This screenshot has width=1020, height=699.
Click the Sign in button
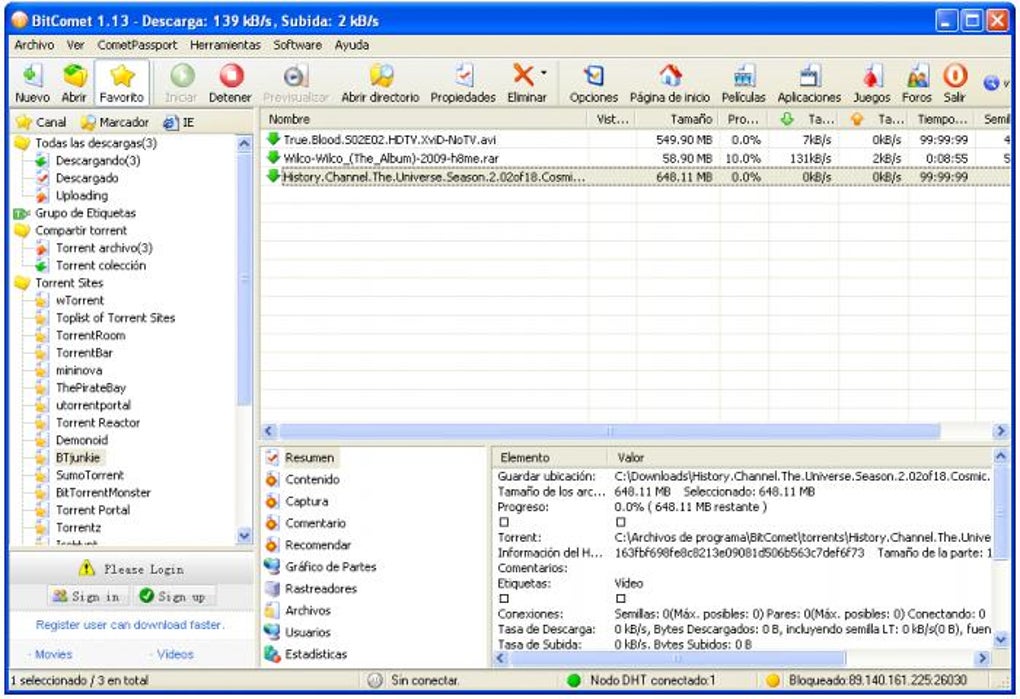(87, 596)
